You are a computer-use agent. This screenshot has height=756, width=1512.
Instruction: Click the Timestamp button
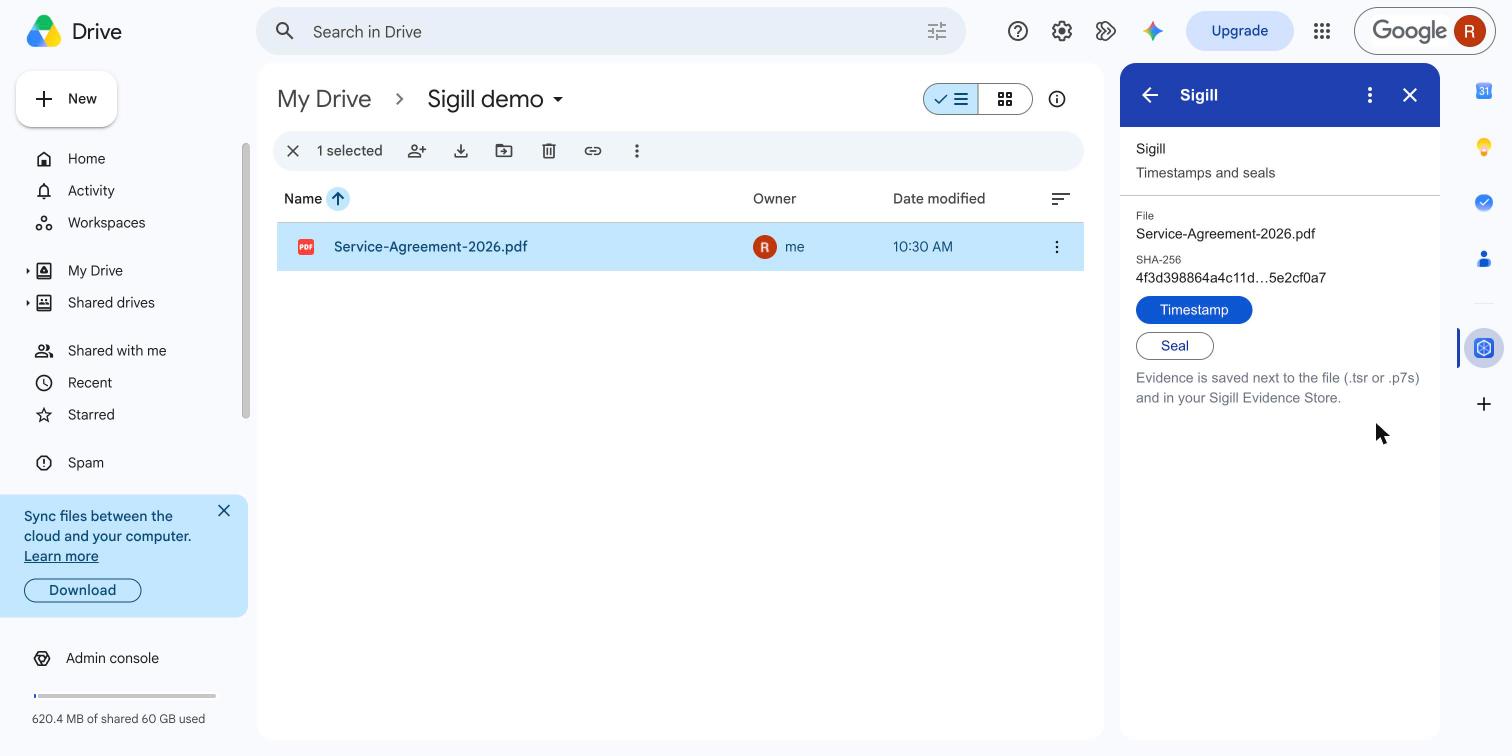pyautogui.click(x=1194, y=310)
